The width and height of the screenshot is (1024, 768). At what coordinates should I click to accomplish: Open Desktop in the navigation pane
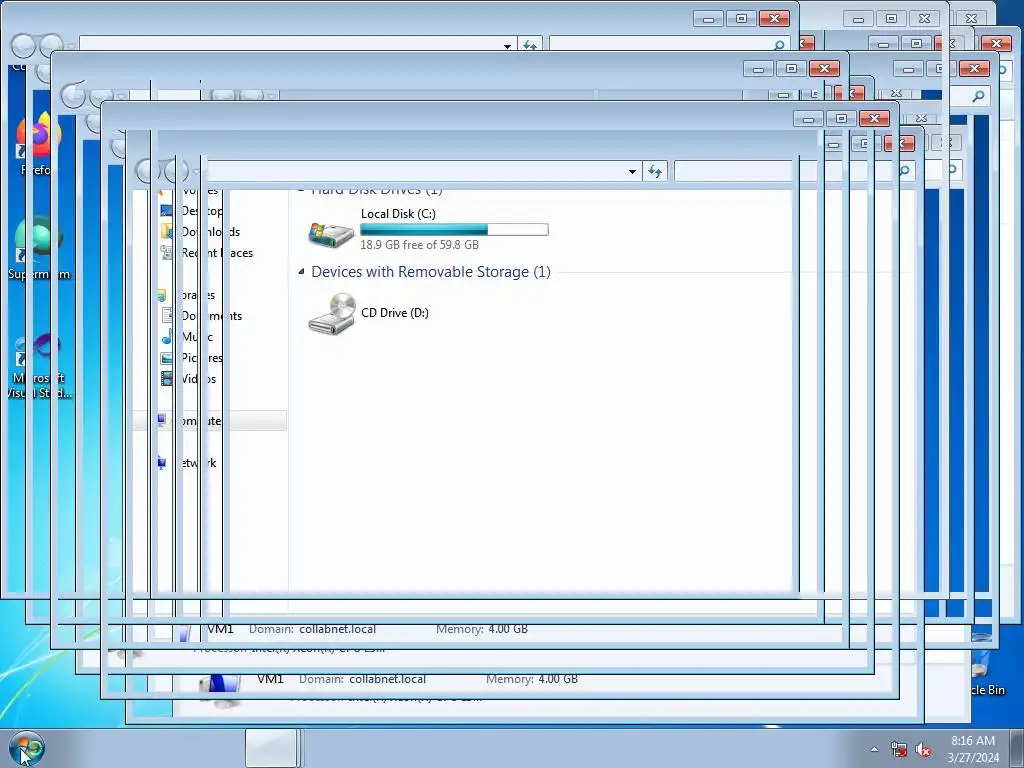tap(193, 211)
